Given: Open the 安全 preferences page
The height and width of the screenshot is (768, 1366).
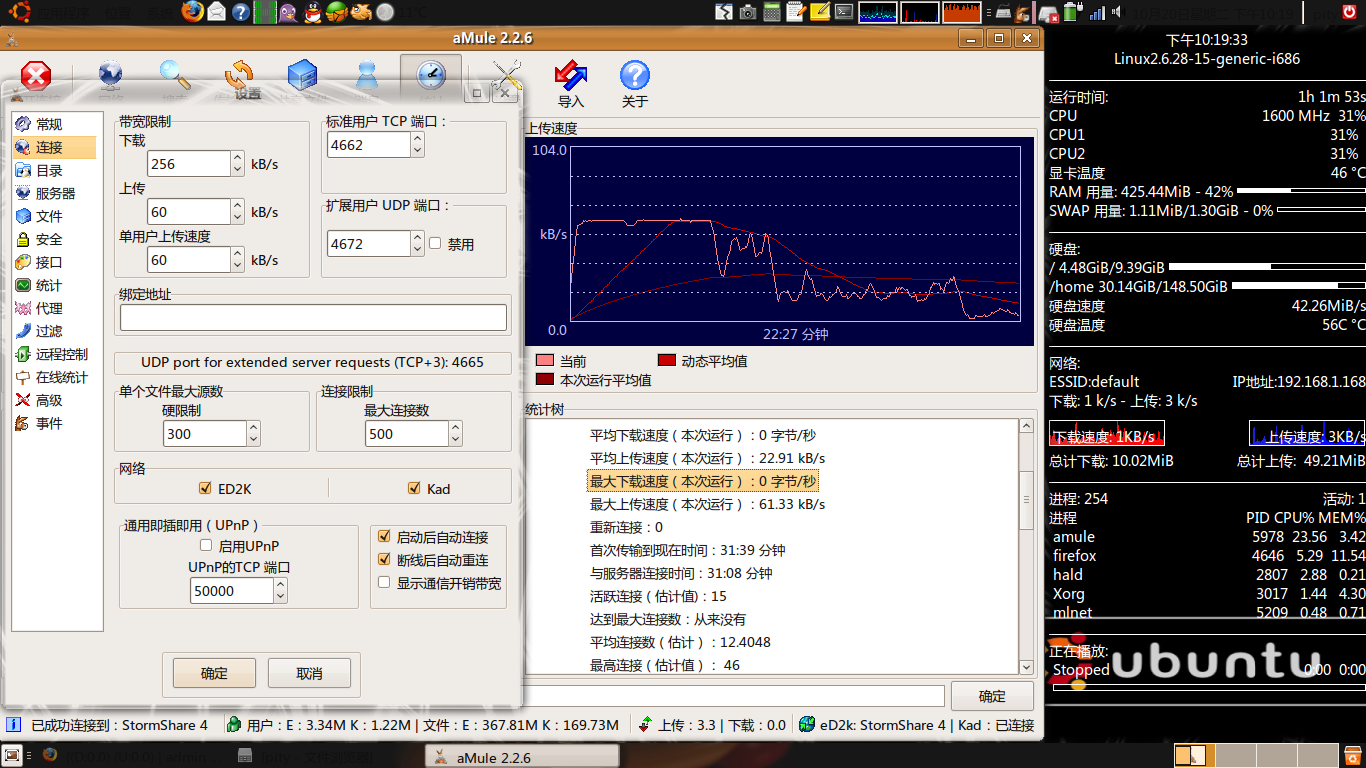Looking at the screenshot, I should [x=55, y=239].
